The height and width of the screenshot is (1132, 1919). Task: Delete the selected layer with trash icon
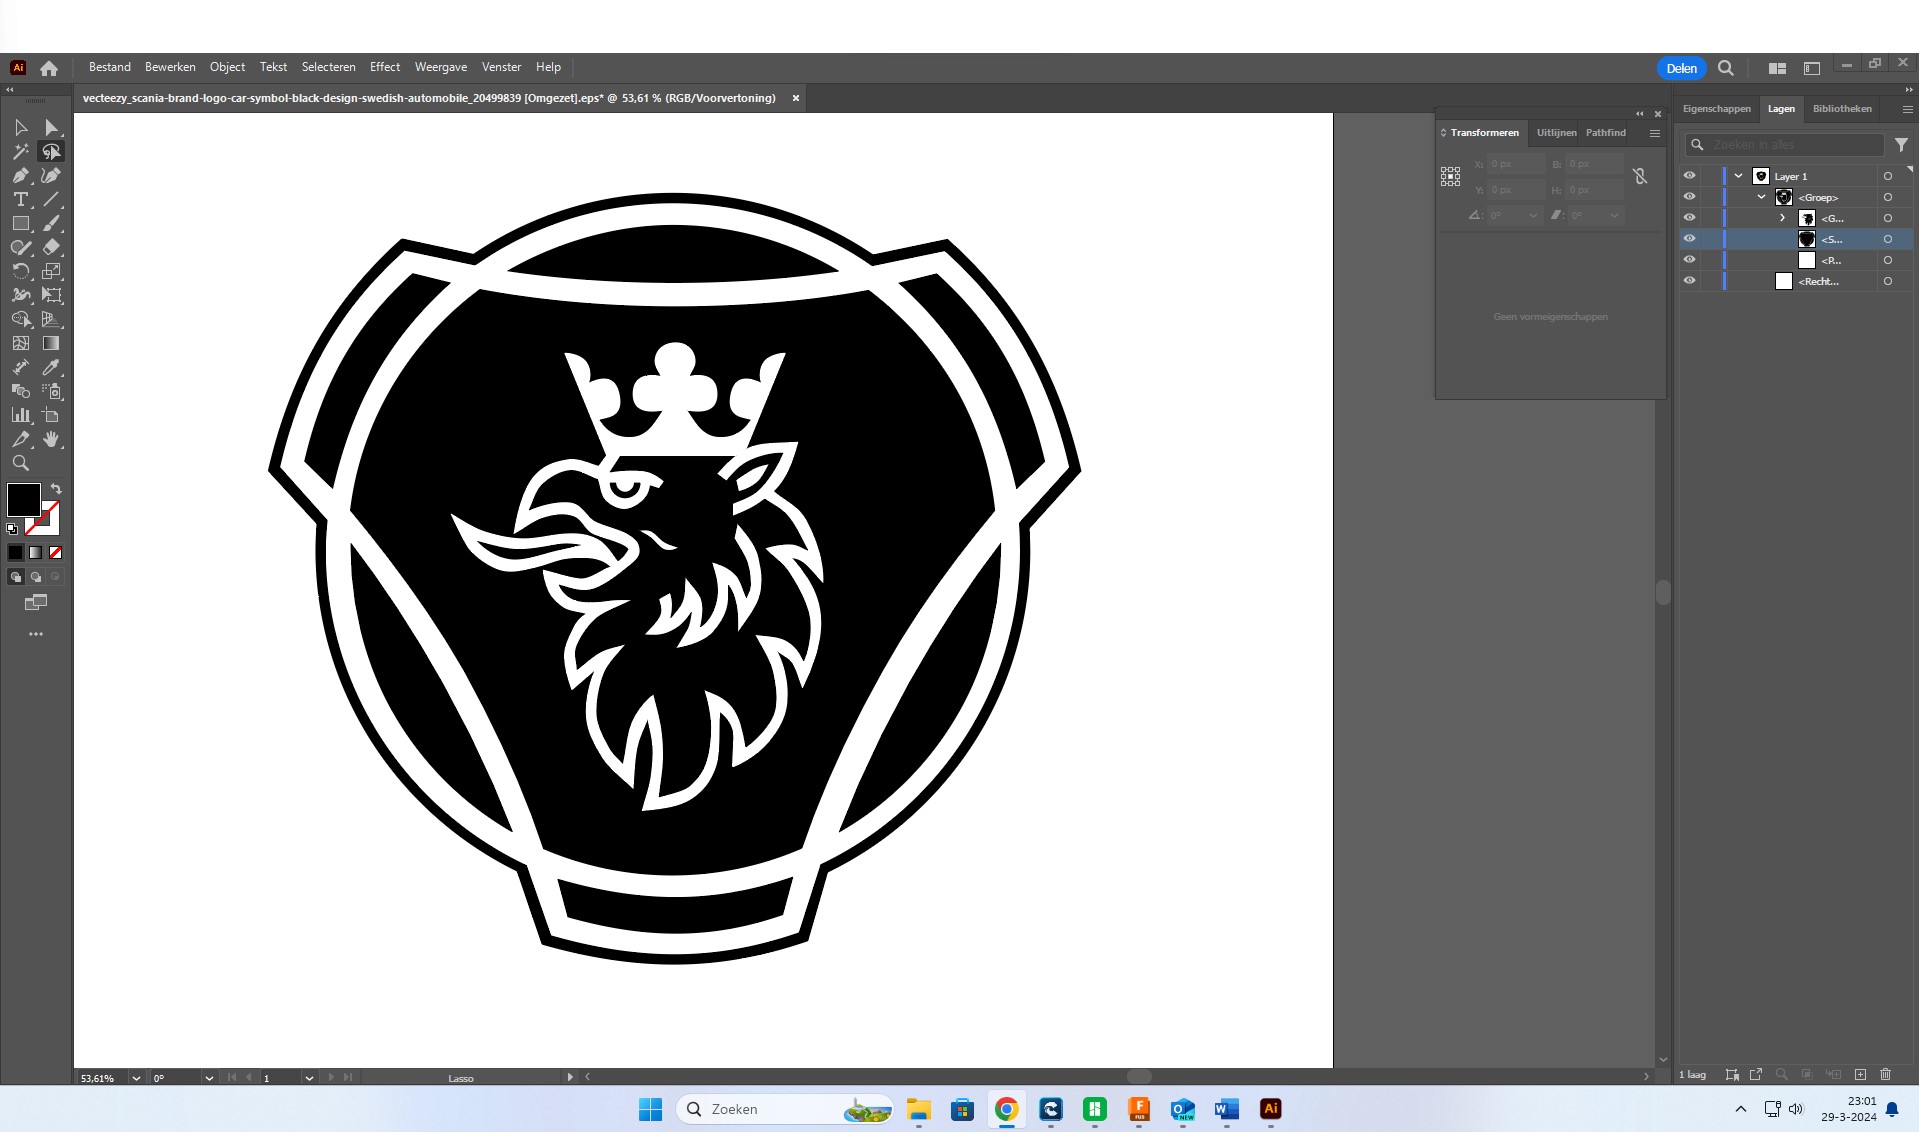pyautogui.click(x=1886, y=1074)
